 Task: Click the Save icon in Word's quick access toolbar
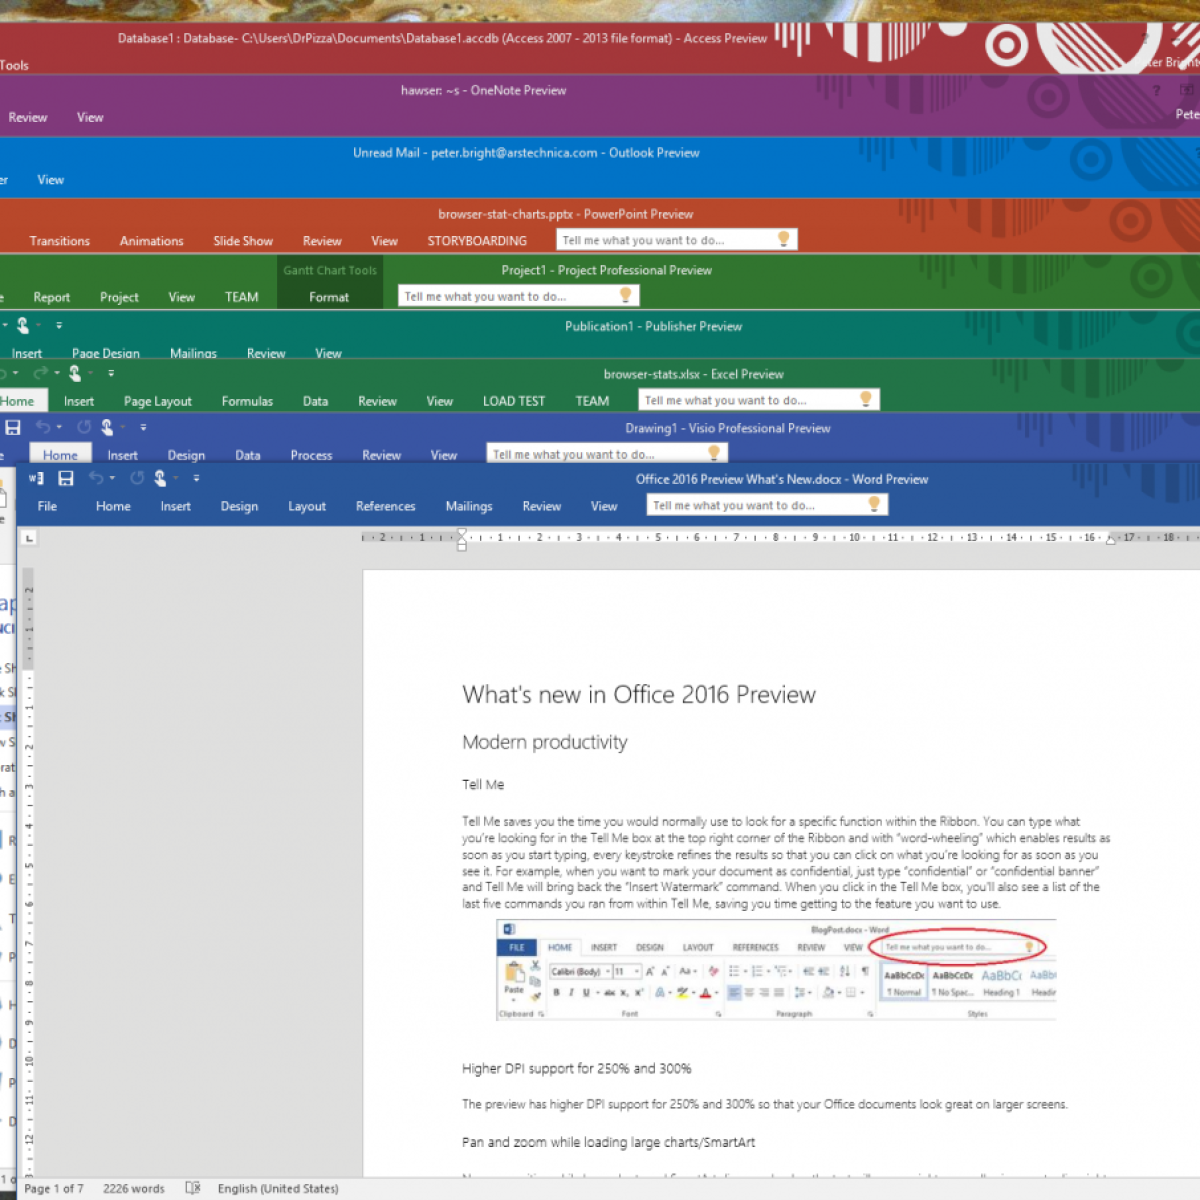point(66,479)
